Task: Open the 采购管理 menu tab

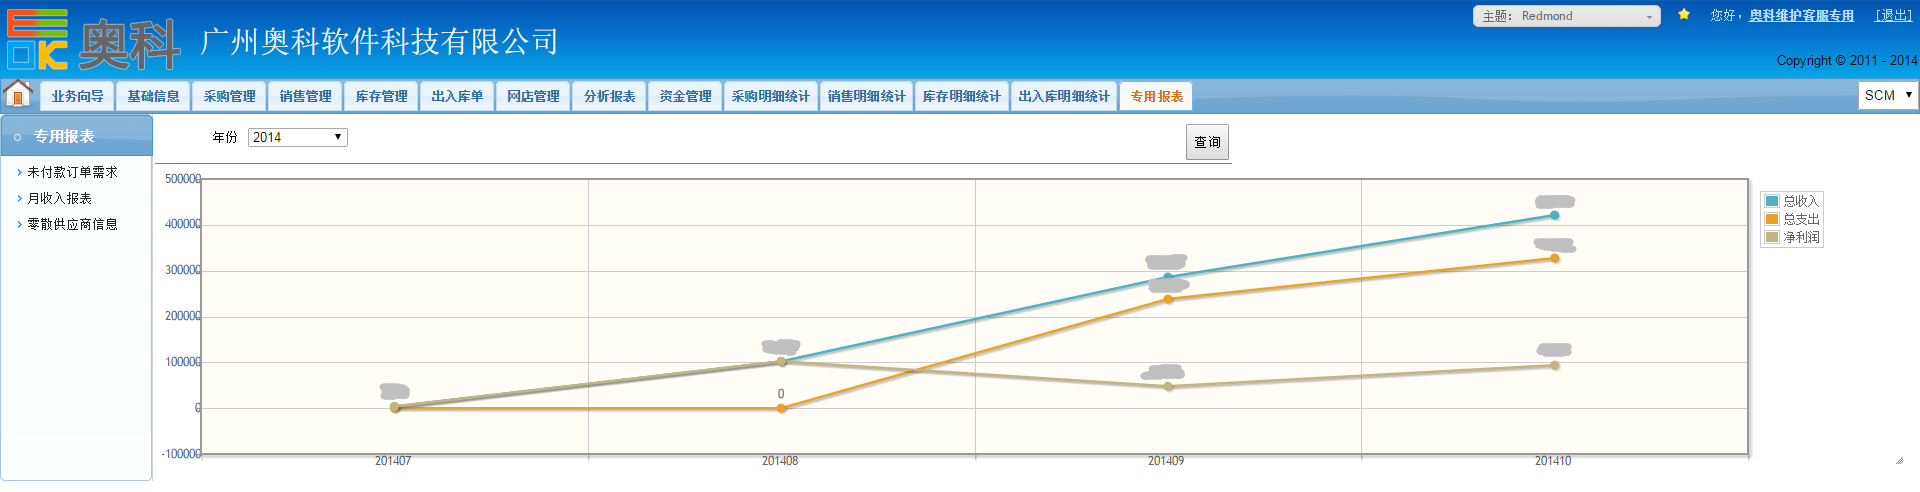Action: click(229, 96)
